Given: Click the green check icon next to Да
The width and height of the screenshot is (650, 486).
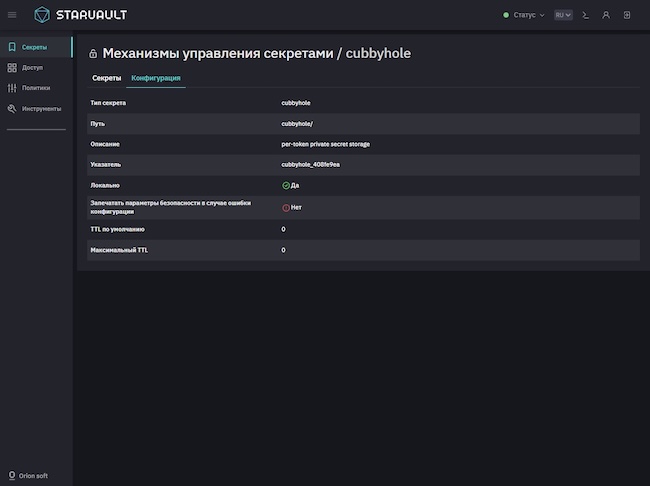Looking at the screenshot, I should coord(286,185).
